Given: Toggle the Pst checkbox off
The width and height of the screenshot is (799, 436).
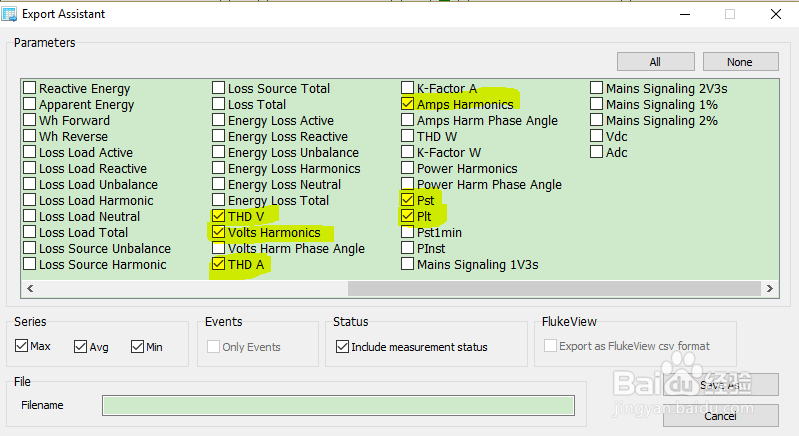Looking at the screenshot, I should (x=408, y=201).
